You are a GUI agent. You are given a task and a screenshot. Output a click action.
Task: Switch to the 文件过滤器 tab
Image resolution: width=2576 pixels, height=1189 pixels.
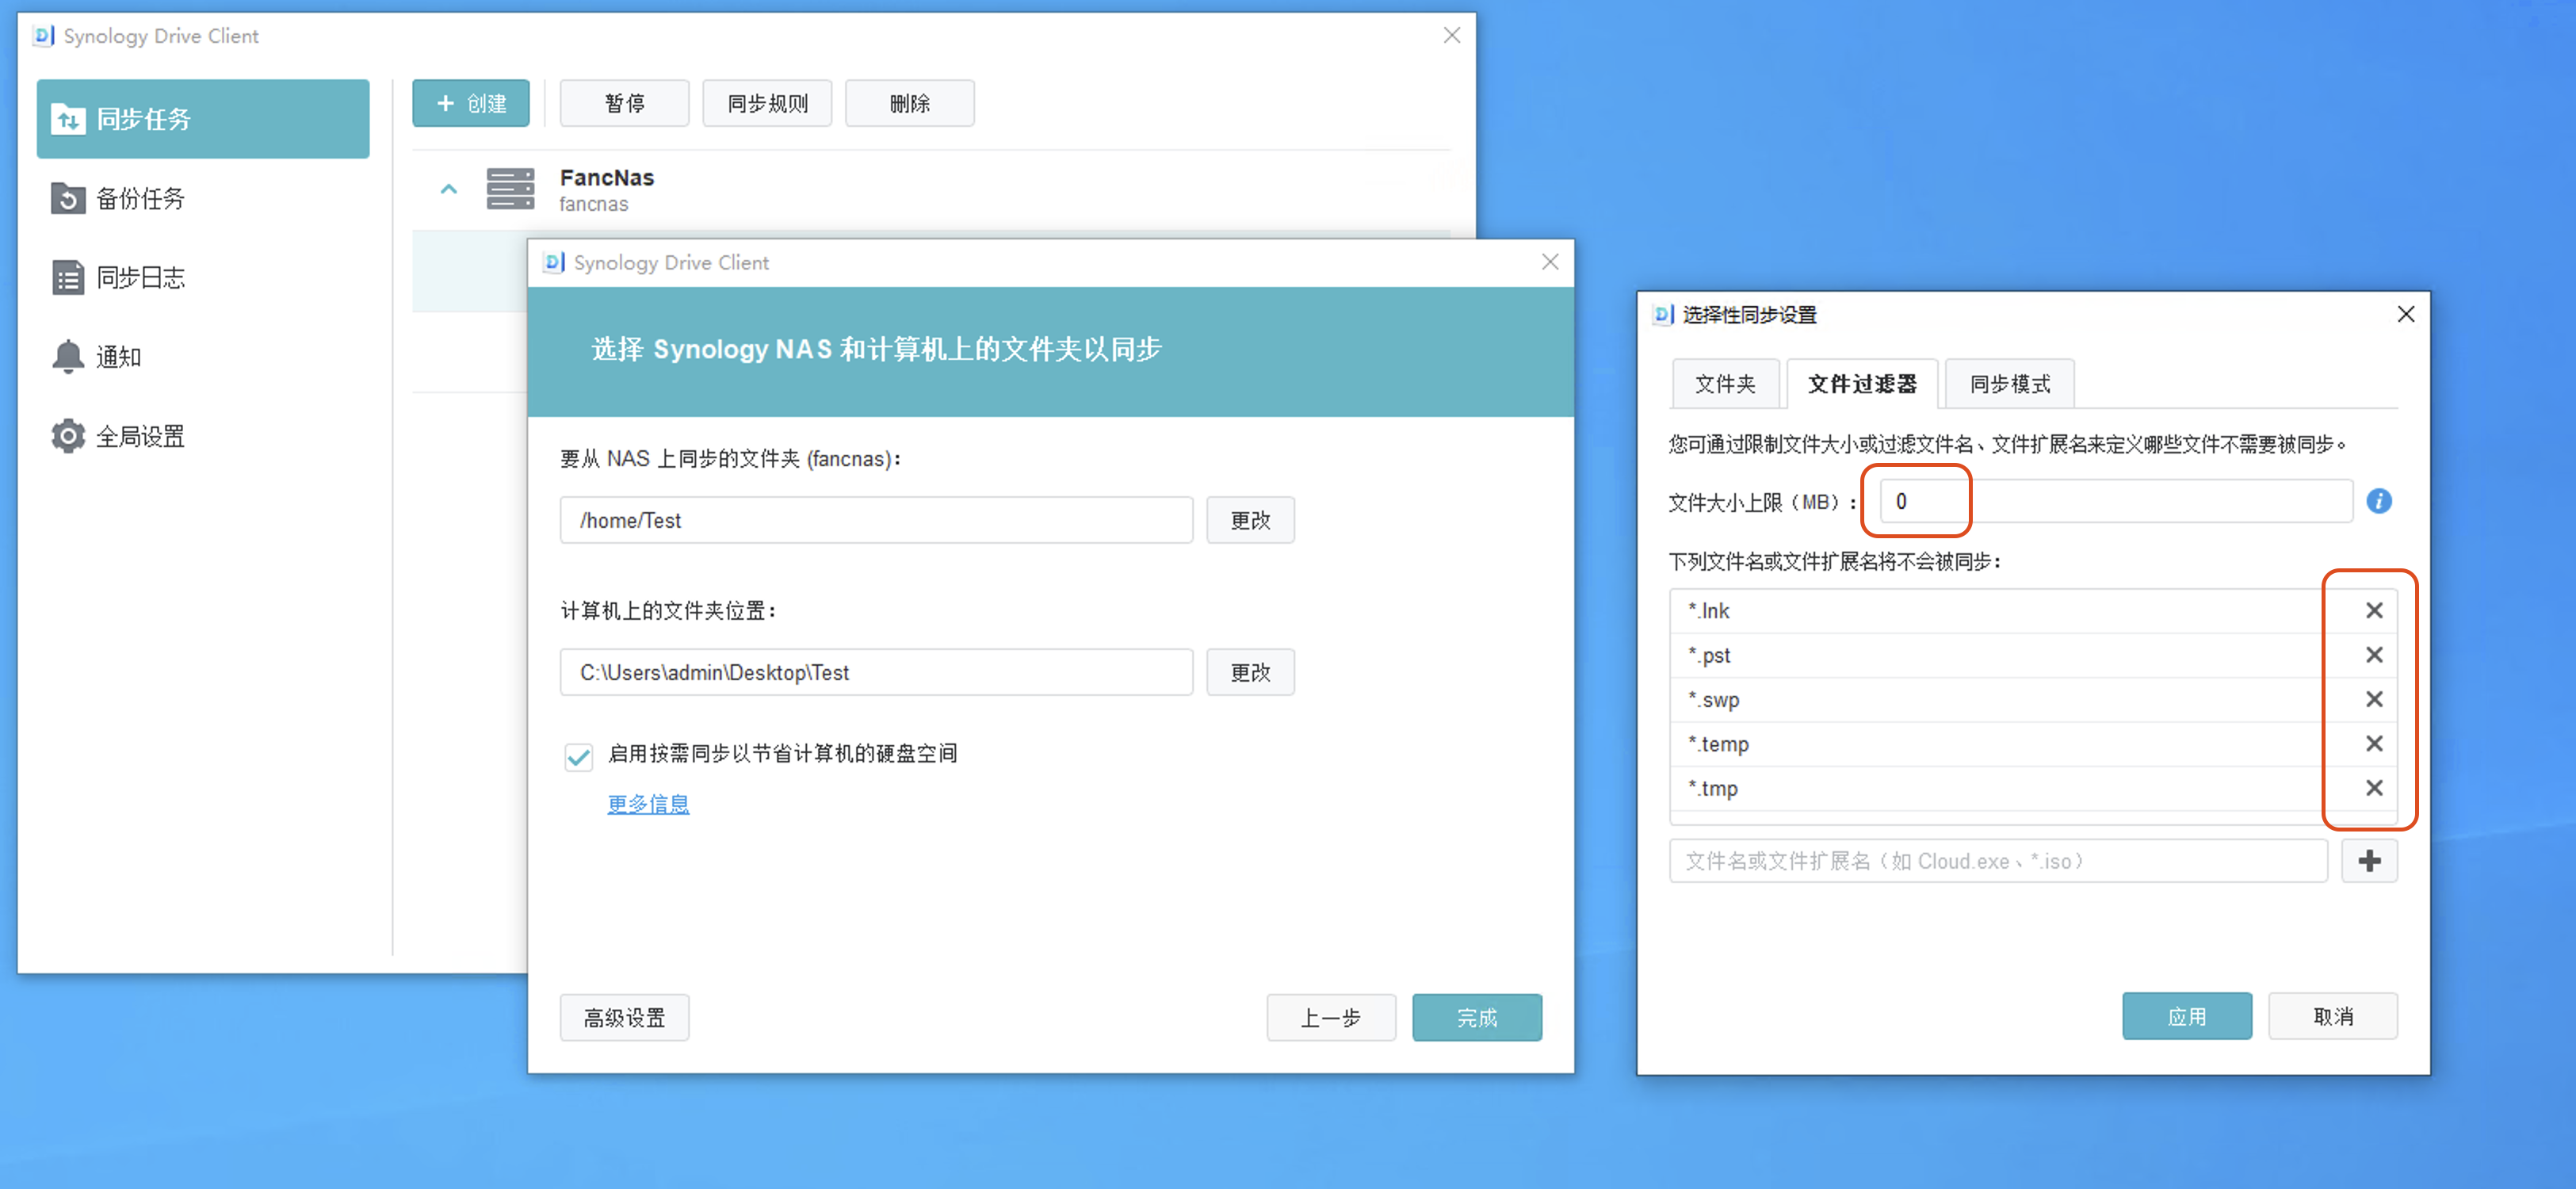[1862, 384]
